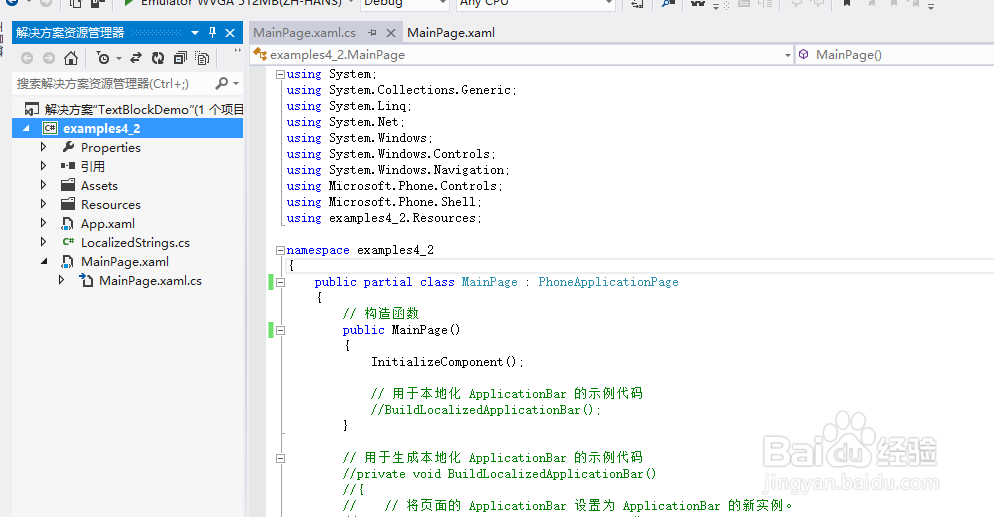Open the Solution Explorer window position dropdown

195,33
